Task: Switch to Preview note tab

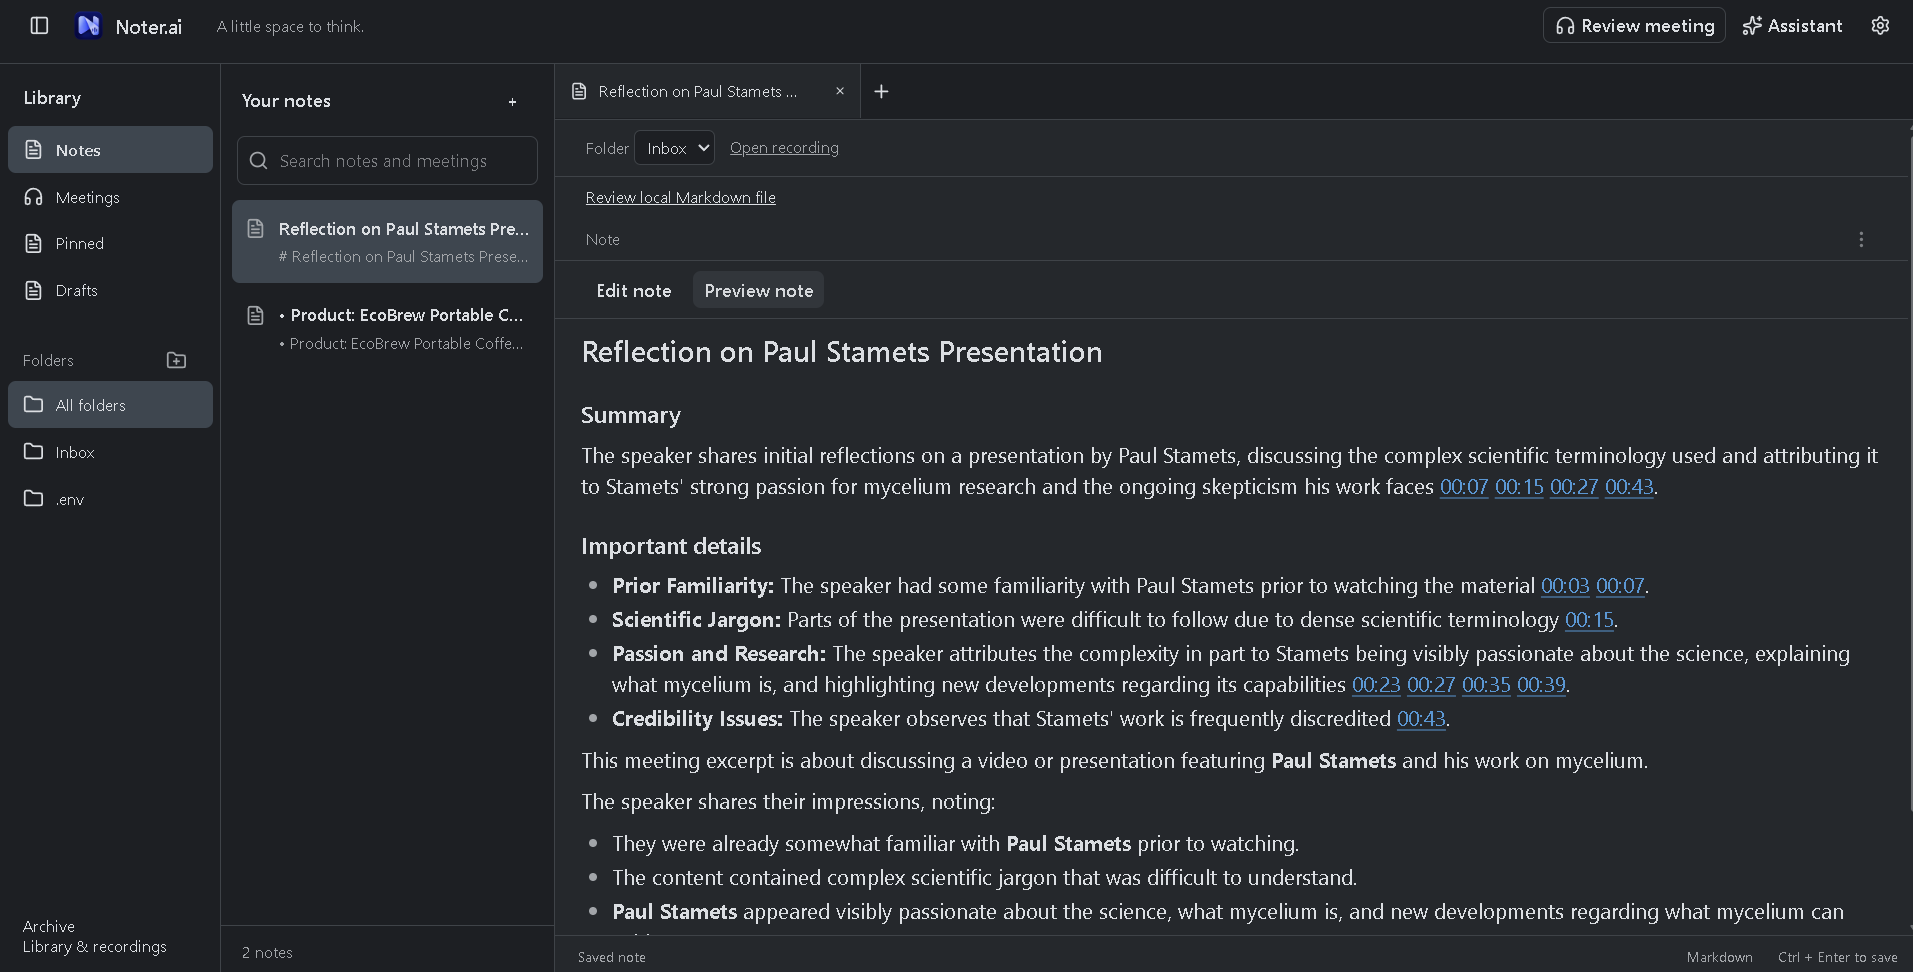Action: [x=759, y=291]
